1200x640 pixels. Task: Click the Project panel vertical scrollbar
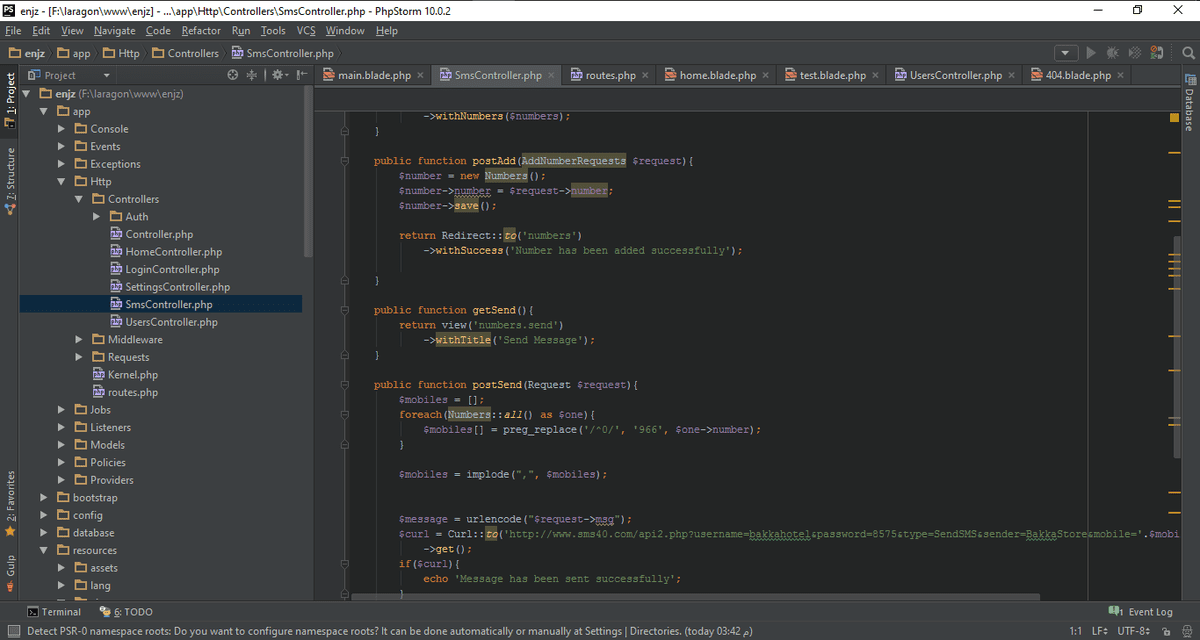tap(308, 170)
